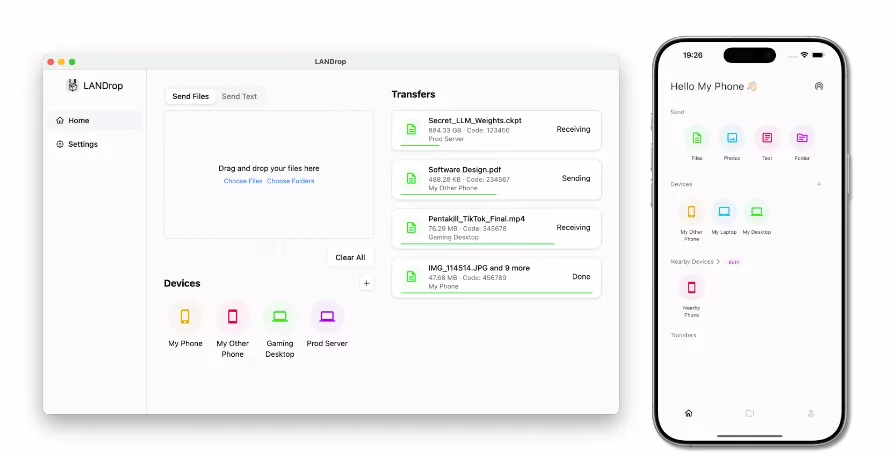
Task: Tap the Files send icon on phone
Action: [x=696, y=138]
